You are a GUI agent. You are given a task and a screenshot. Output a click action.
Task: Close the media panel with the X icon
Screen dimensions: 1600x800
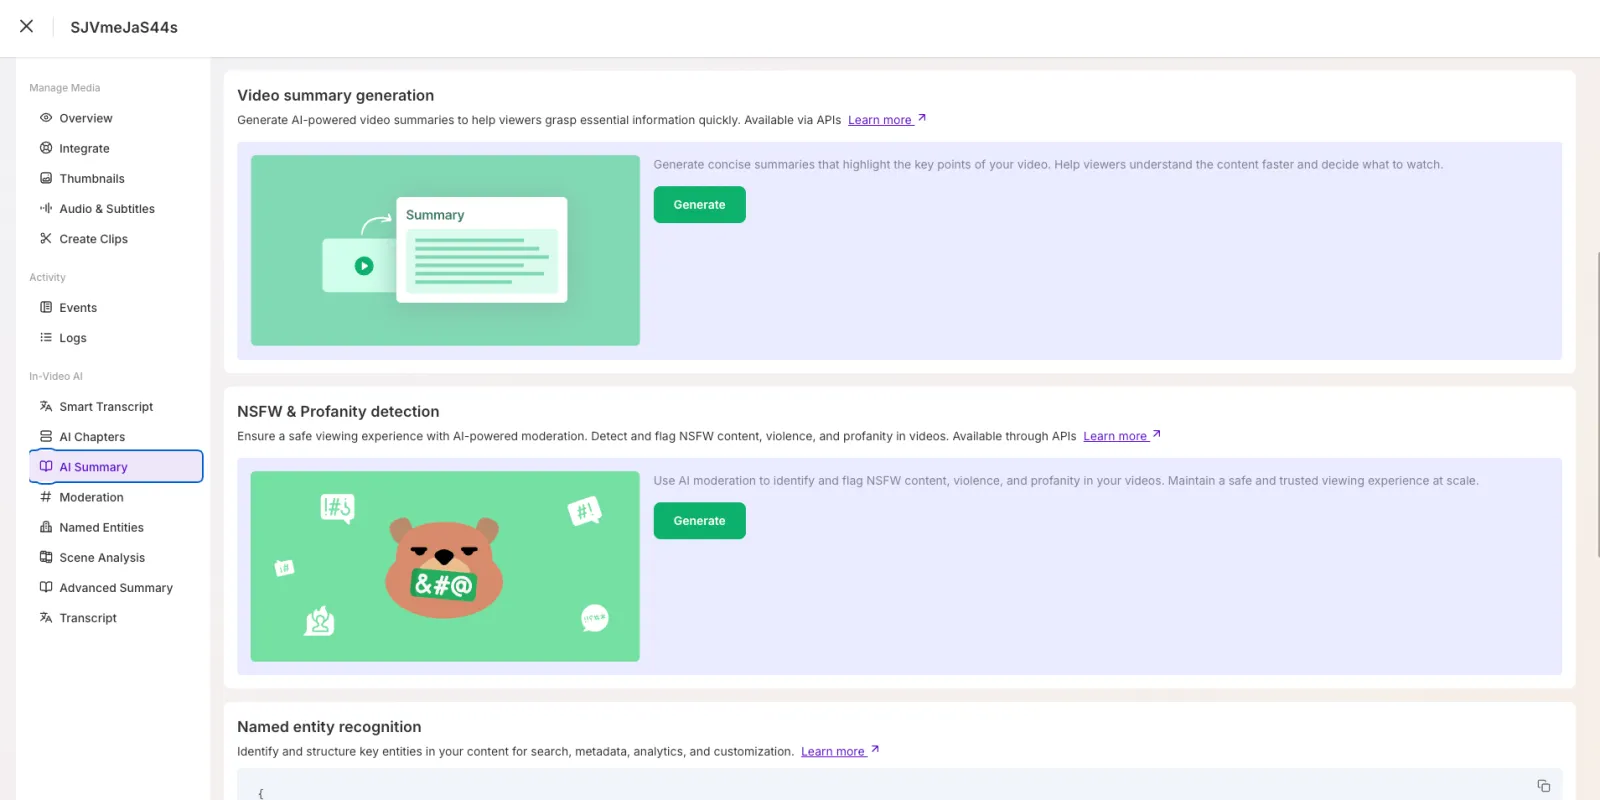(x=27, y=26)
